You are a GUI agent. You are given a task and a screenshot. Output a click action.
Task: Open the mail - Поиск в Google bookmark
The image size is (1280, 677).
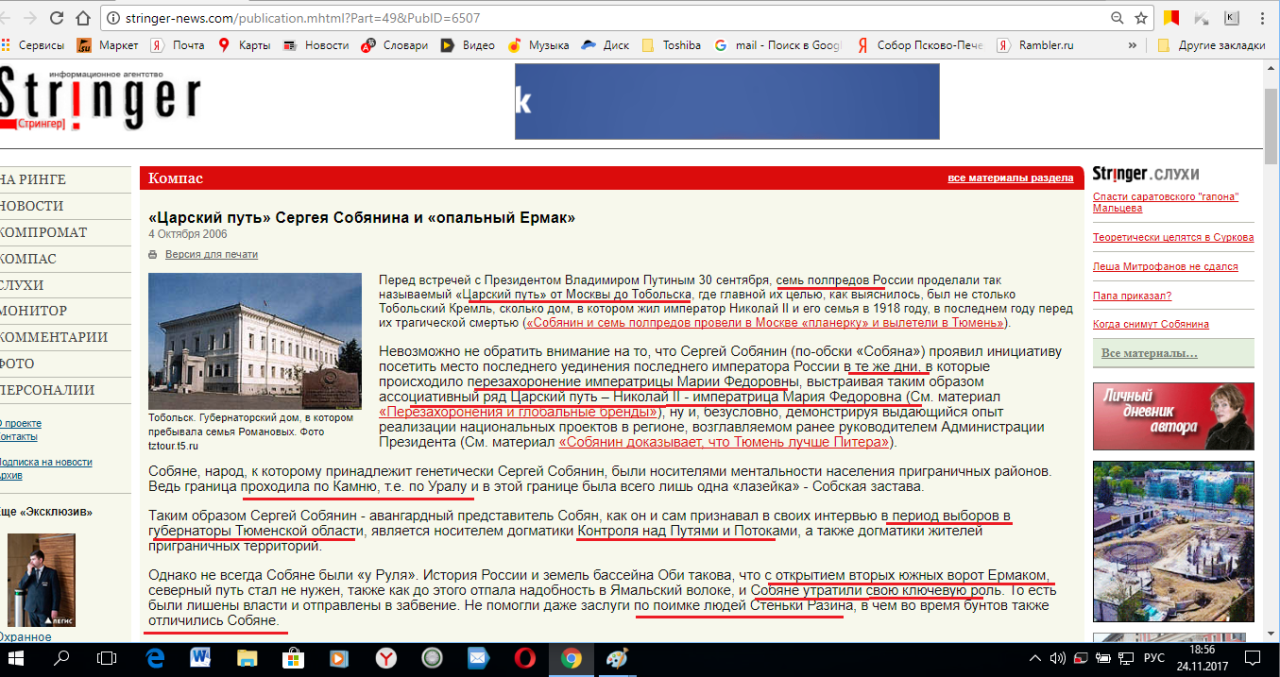[x=778, y=45]
